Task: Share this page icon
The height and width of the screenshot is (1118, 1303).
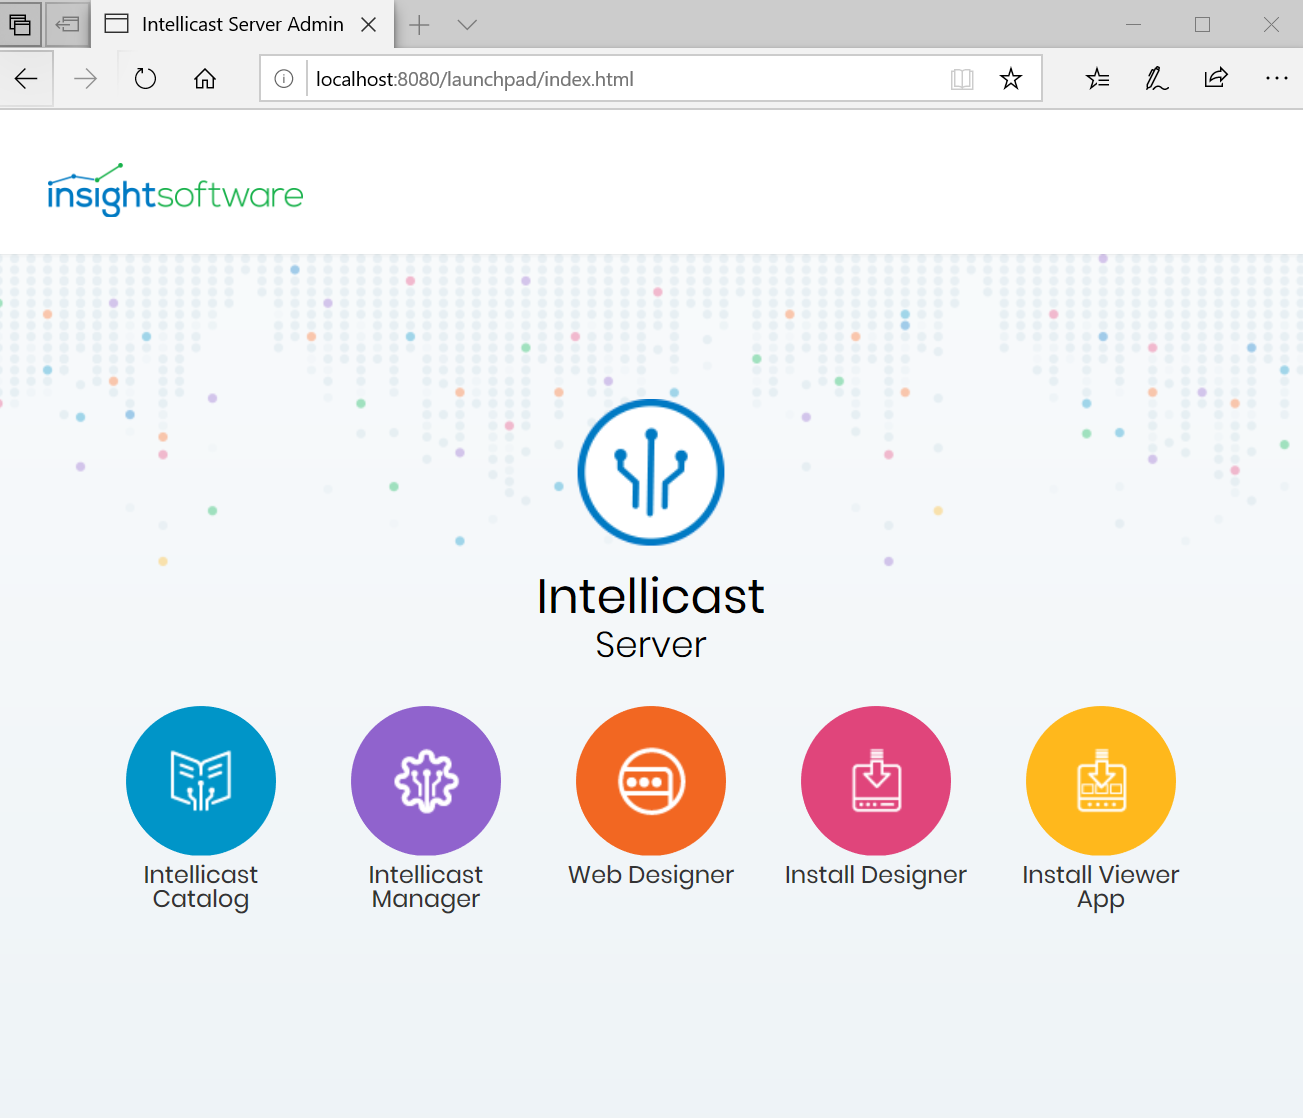Action: (1216, 79)
